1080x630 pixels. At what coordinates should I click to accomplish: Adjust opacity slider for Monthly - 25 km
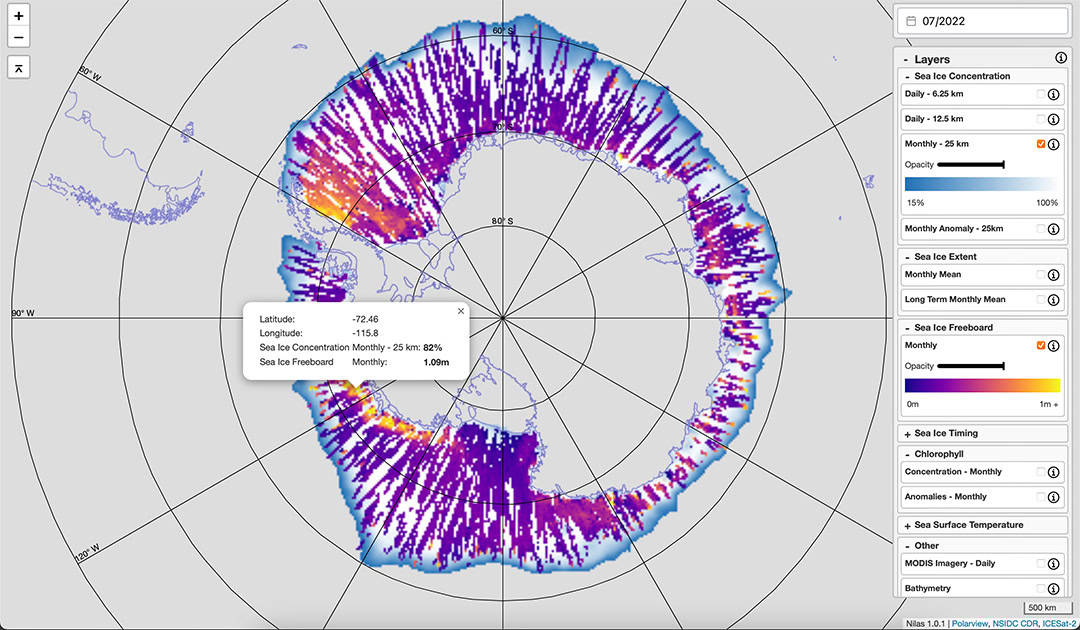tap(970, 165)
